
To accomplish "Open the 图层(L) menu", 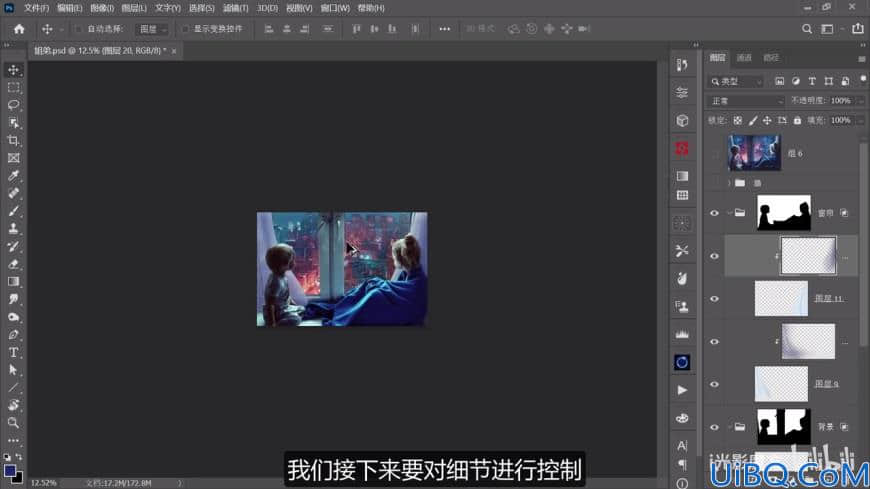I will pyautogui.click(x=134, y=8).
